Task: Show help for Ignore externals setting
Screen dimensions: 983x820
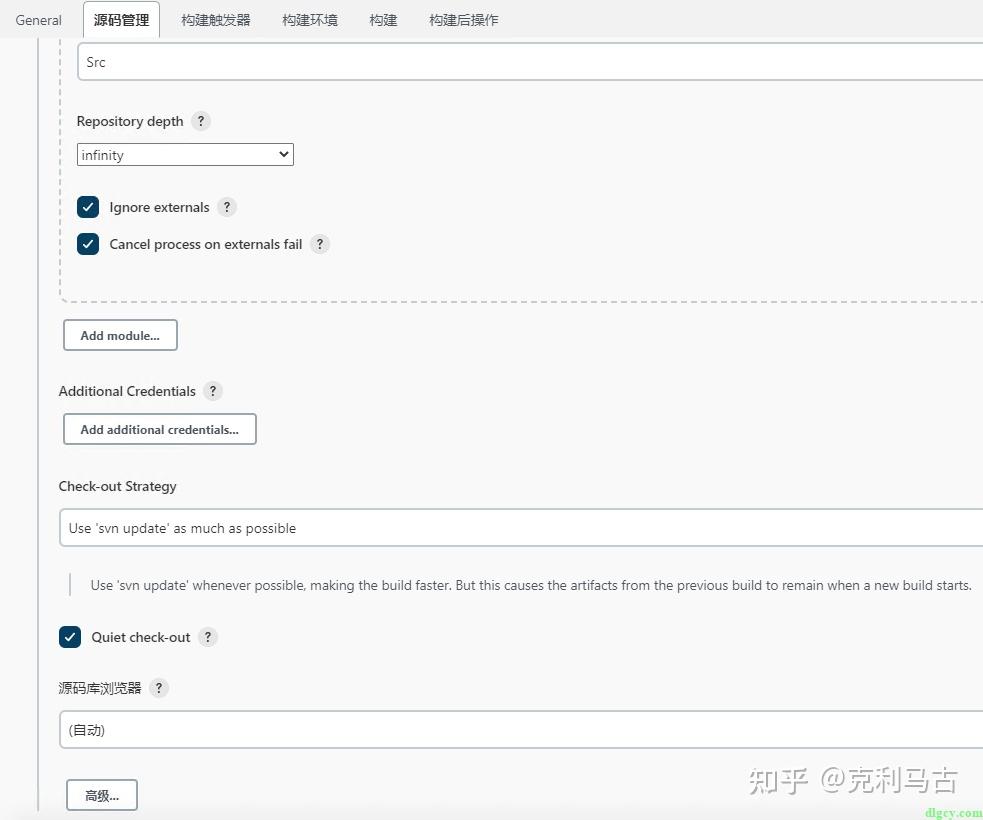Action: click(x=226, y=207)
